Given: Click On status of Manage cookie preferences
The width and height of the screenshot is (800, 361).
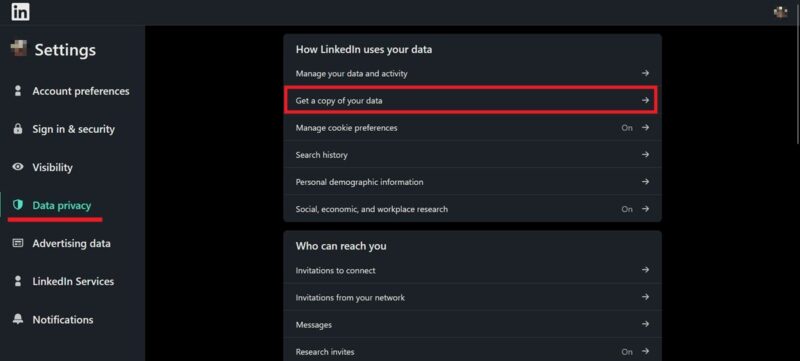Looking at the screenshot, I should click(627, 127).
